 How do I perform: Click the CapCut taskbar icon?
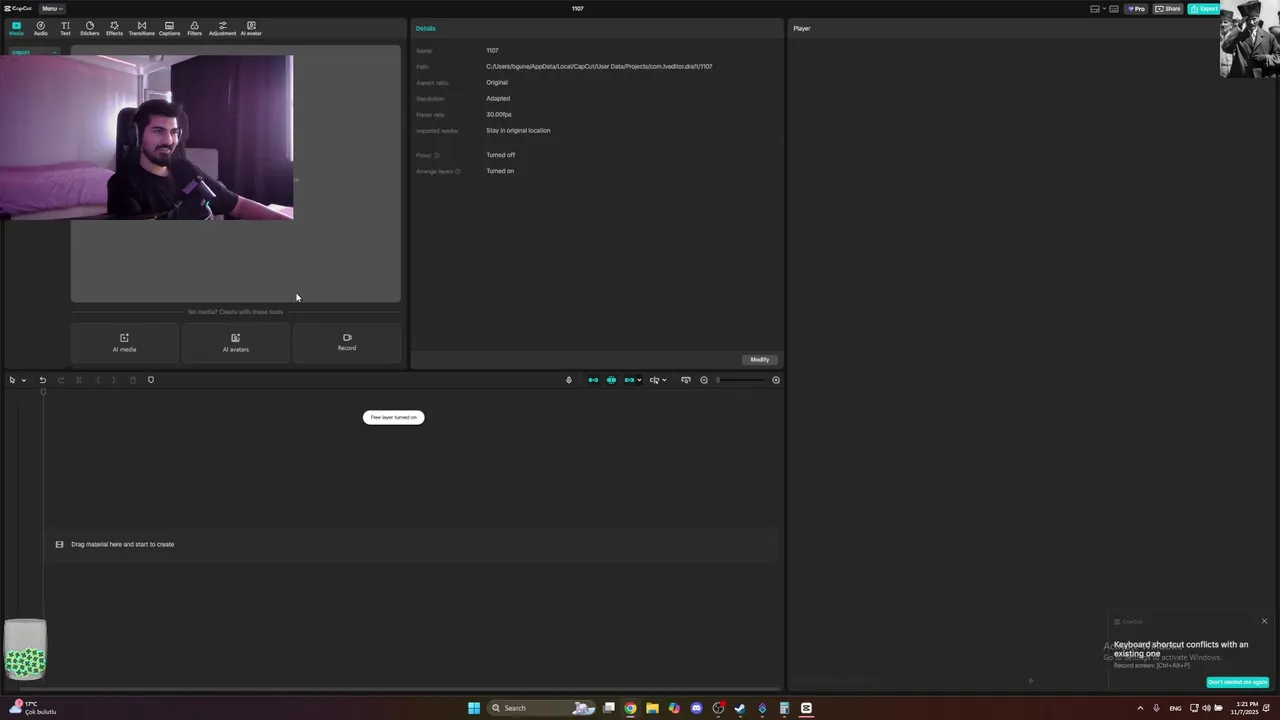click(x=806, y=708)
